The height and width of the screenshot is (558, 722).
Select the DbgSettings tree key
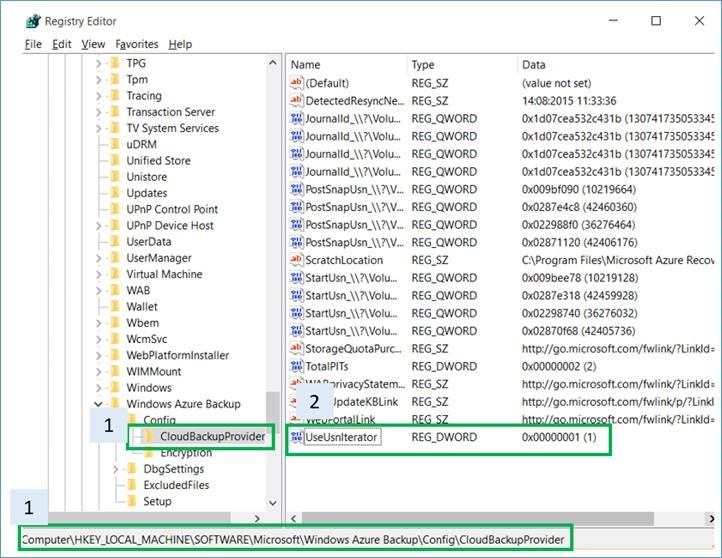(174, 469)
